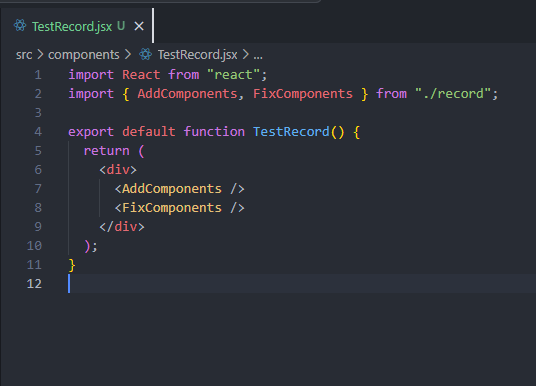Click line number 4 in the gutter
Viewport: 536px width, 386px height.
pyautogui.click(x=38, y=132)
